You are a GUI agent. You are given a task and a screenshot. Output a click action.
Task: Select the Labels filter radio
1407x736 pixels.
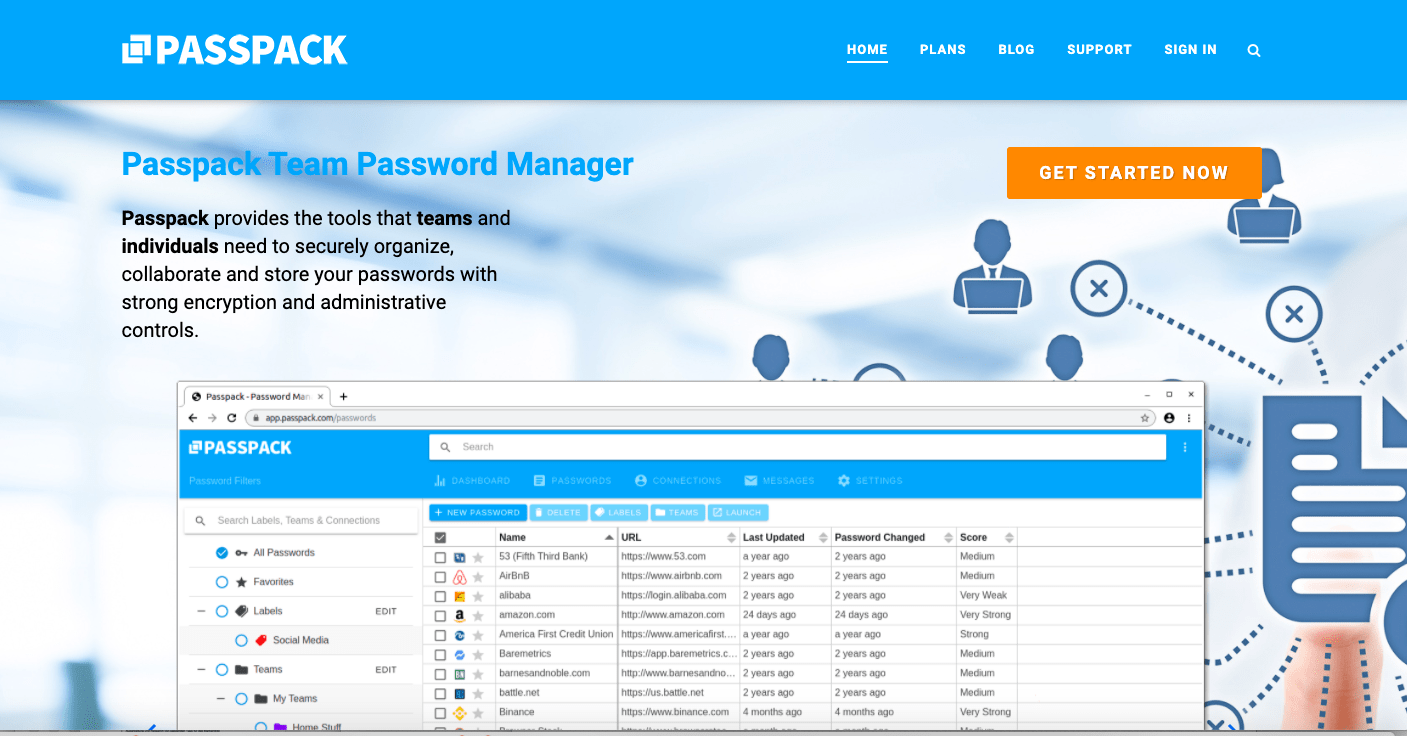222,611
